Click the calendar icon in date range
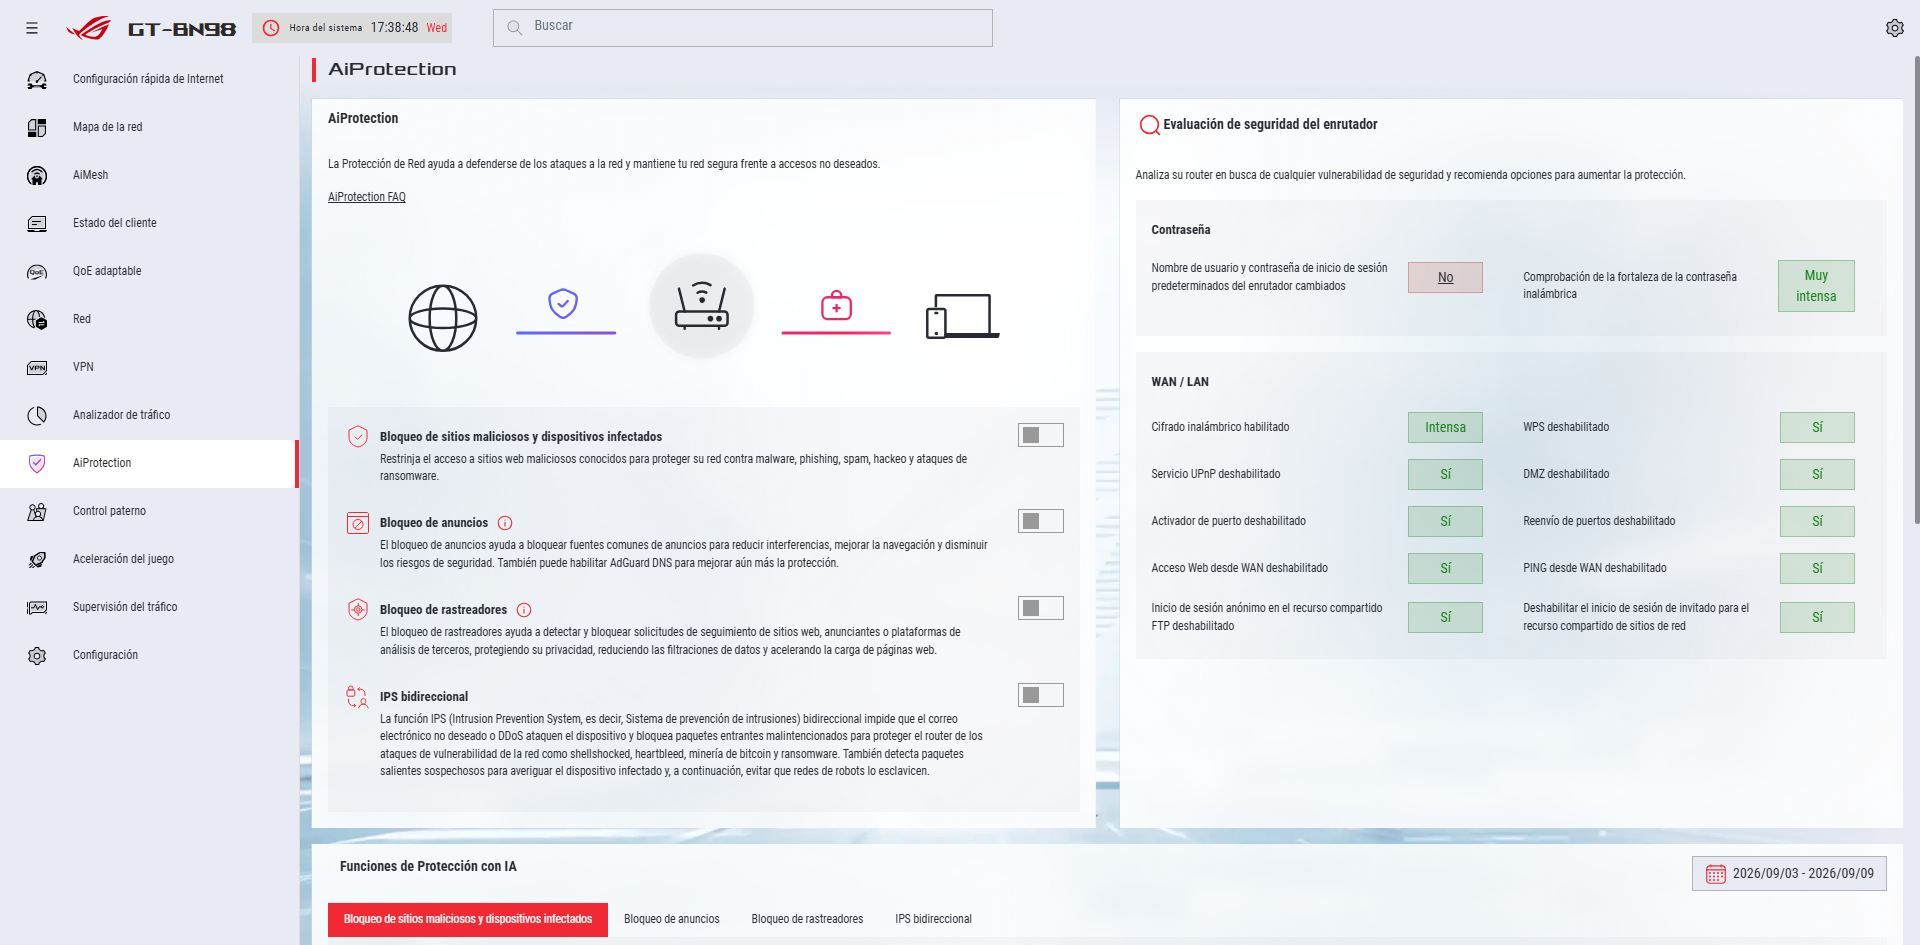 [x=1715, y=874]
